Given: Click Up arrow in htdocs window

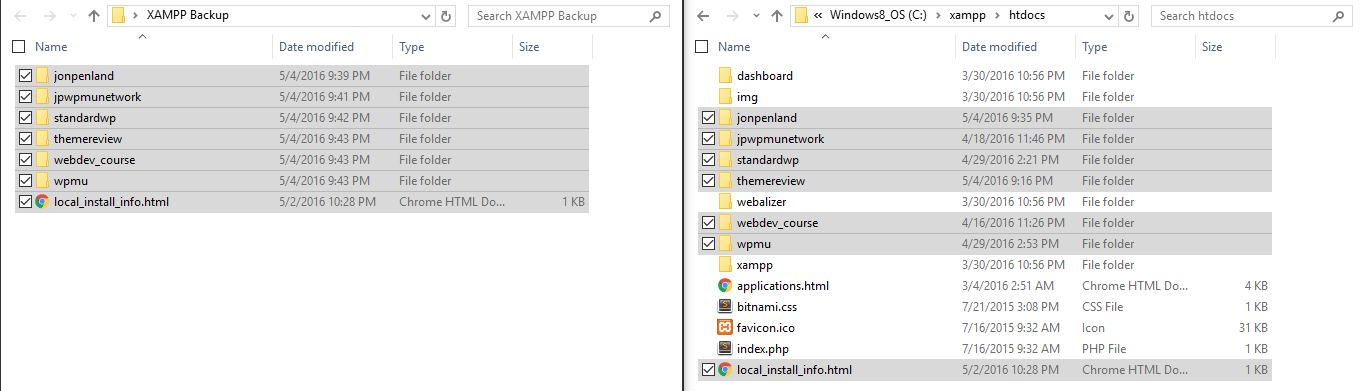Looking at the screenshot, I should tap(776, 16).
